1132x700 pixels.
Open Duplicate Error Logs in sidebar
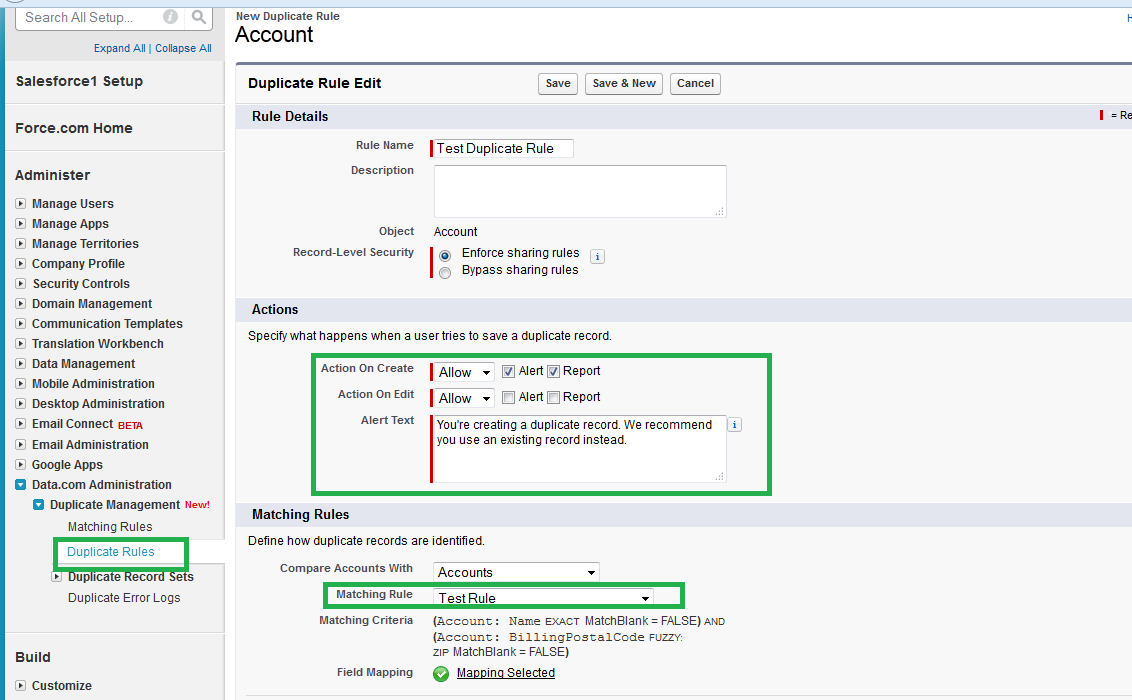click(124, 598)
